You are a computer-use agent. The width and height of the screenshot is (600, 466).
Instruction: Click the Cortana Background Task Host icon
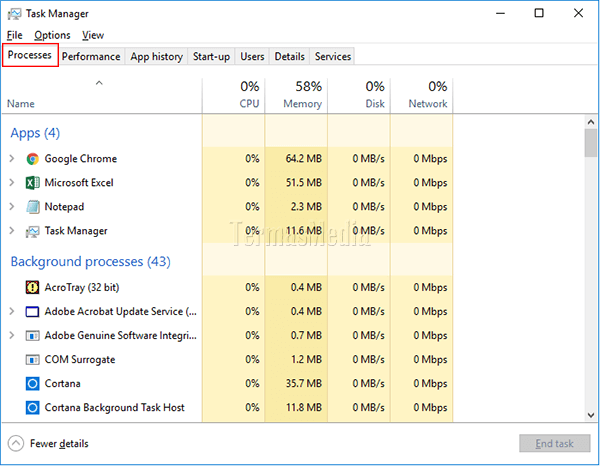tap(33, 407)
